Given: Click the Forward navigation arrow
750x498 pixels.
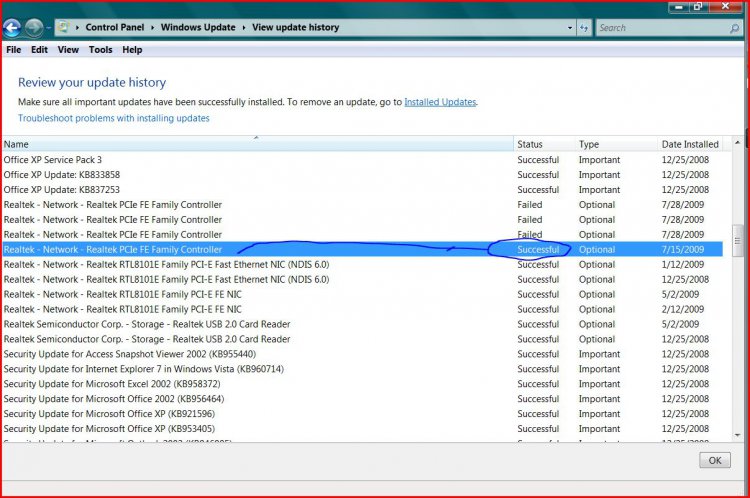Looking at the screenshot, I should [x=34, y=28].
